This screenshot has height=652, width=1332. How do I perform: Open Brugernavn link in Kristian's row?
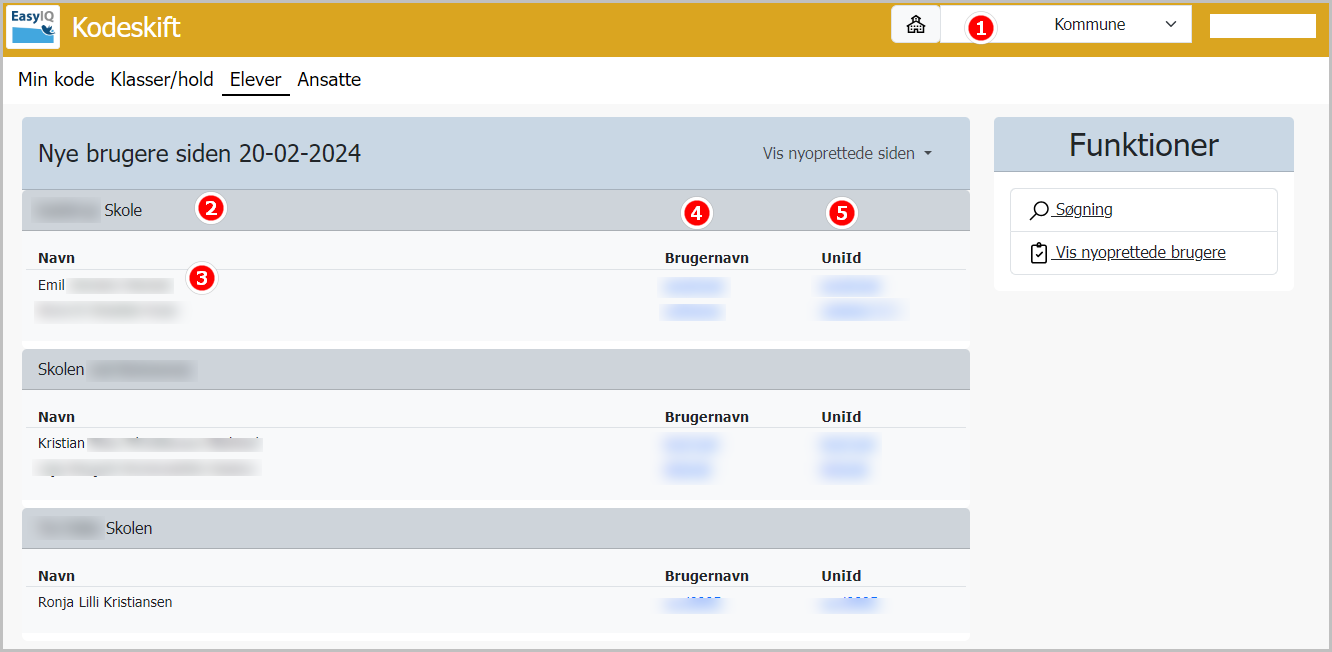[x=691, y=444]
